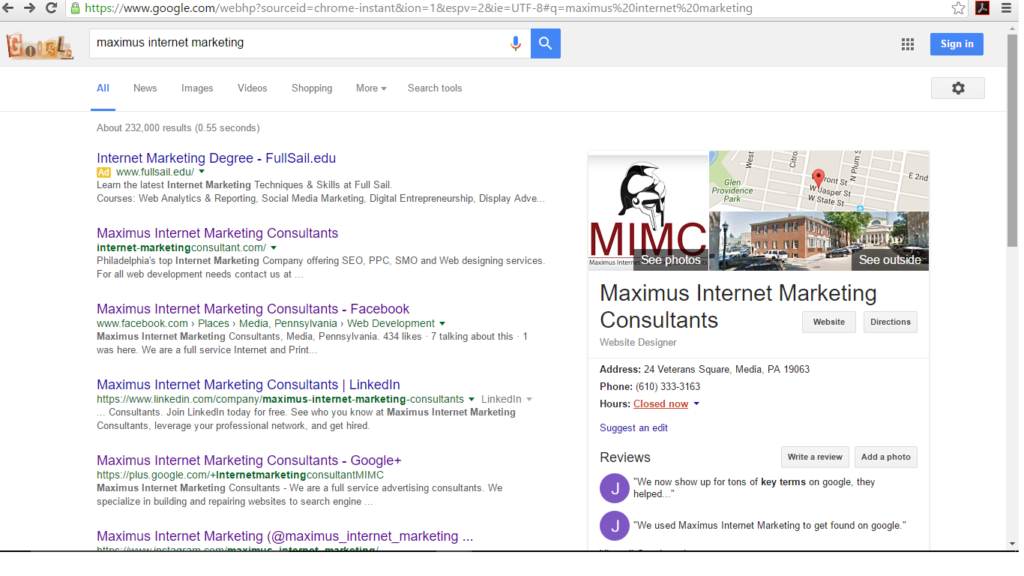
Task: Open MIMC logo See photos thumbnail
Action: click(x=648, y=212)
